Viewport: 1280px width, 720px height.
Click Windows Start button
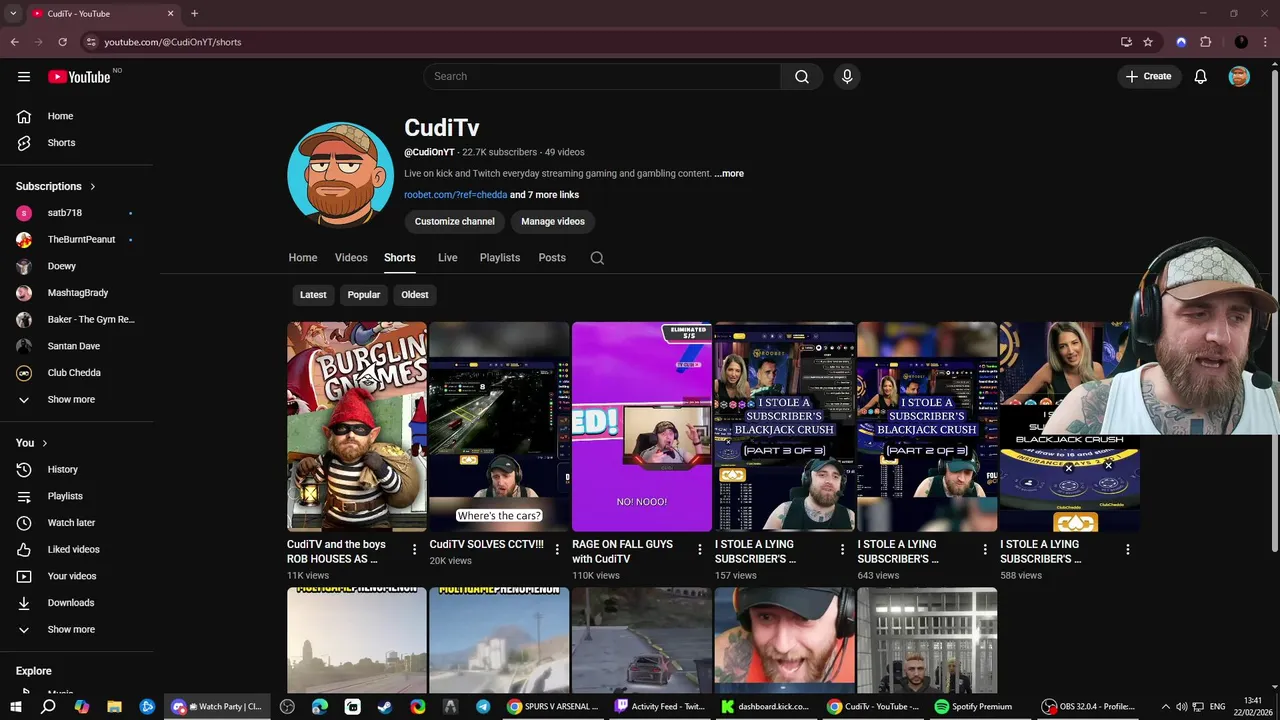tap(15, 707)
